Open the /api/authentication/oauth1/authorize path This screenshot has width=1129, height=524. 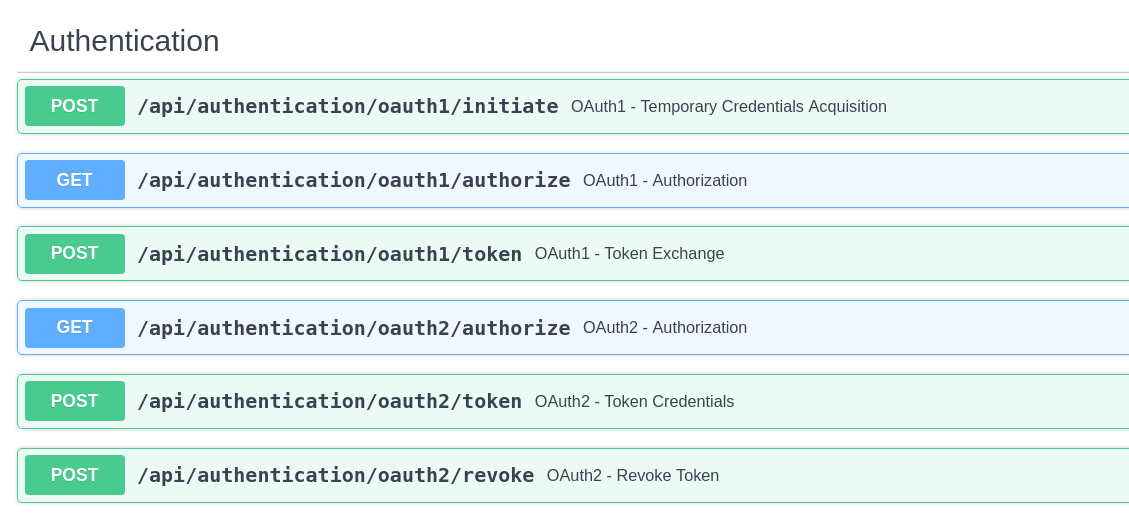tap(353, 180)
